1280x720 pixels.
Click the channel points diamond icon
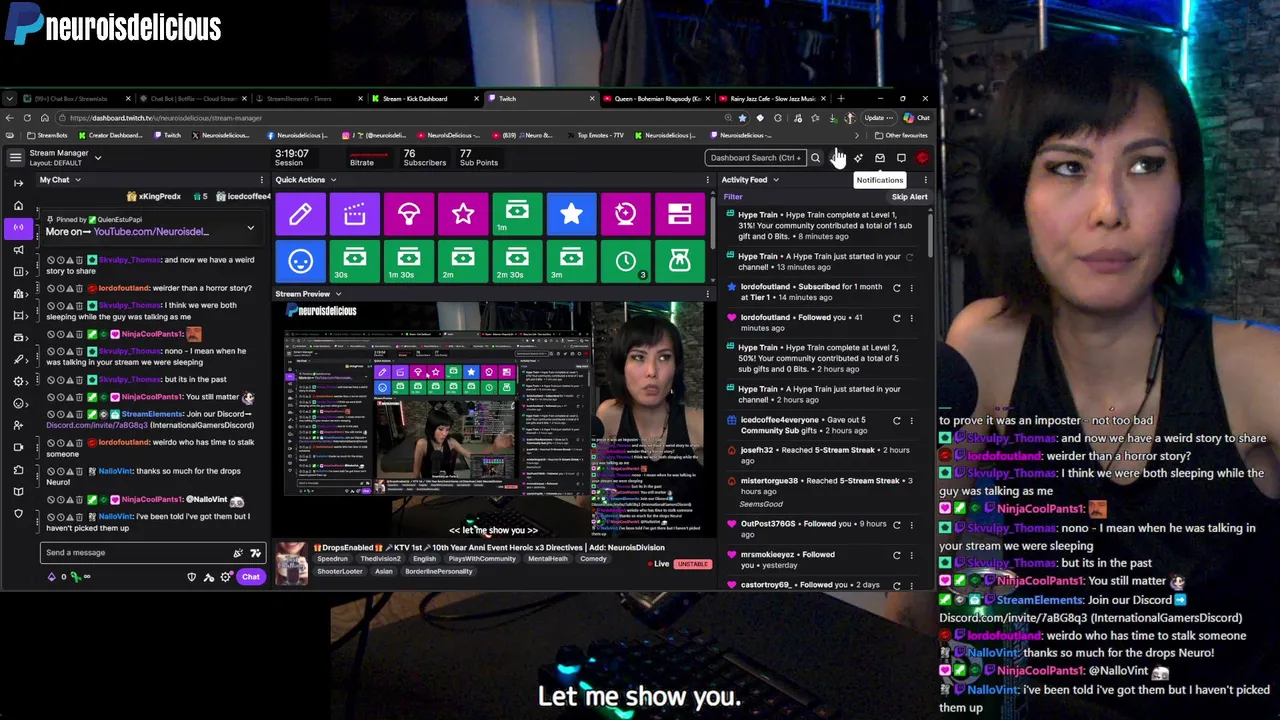51,577
